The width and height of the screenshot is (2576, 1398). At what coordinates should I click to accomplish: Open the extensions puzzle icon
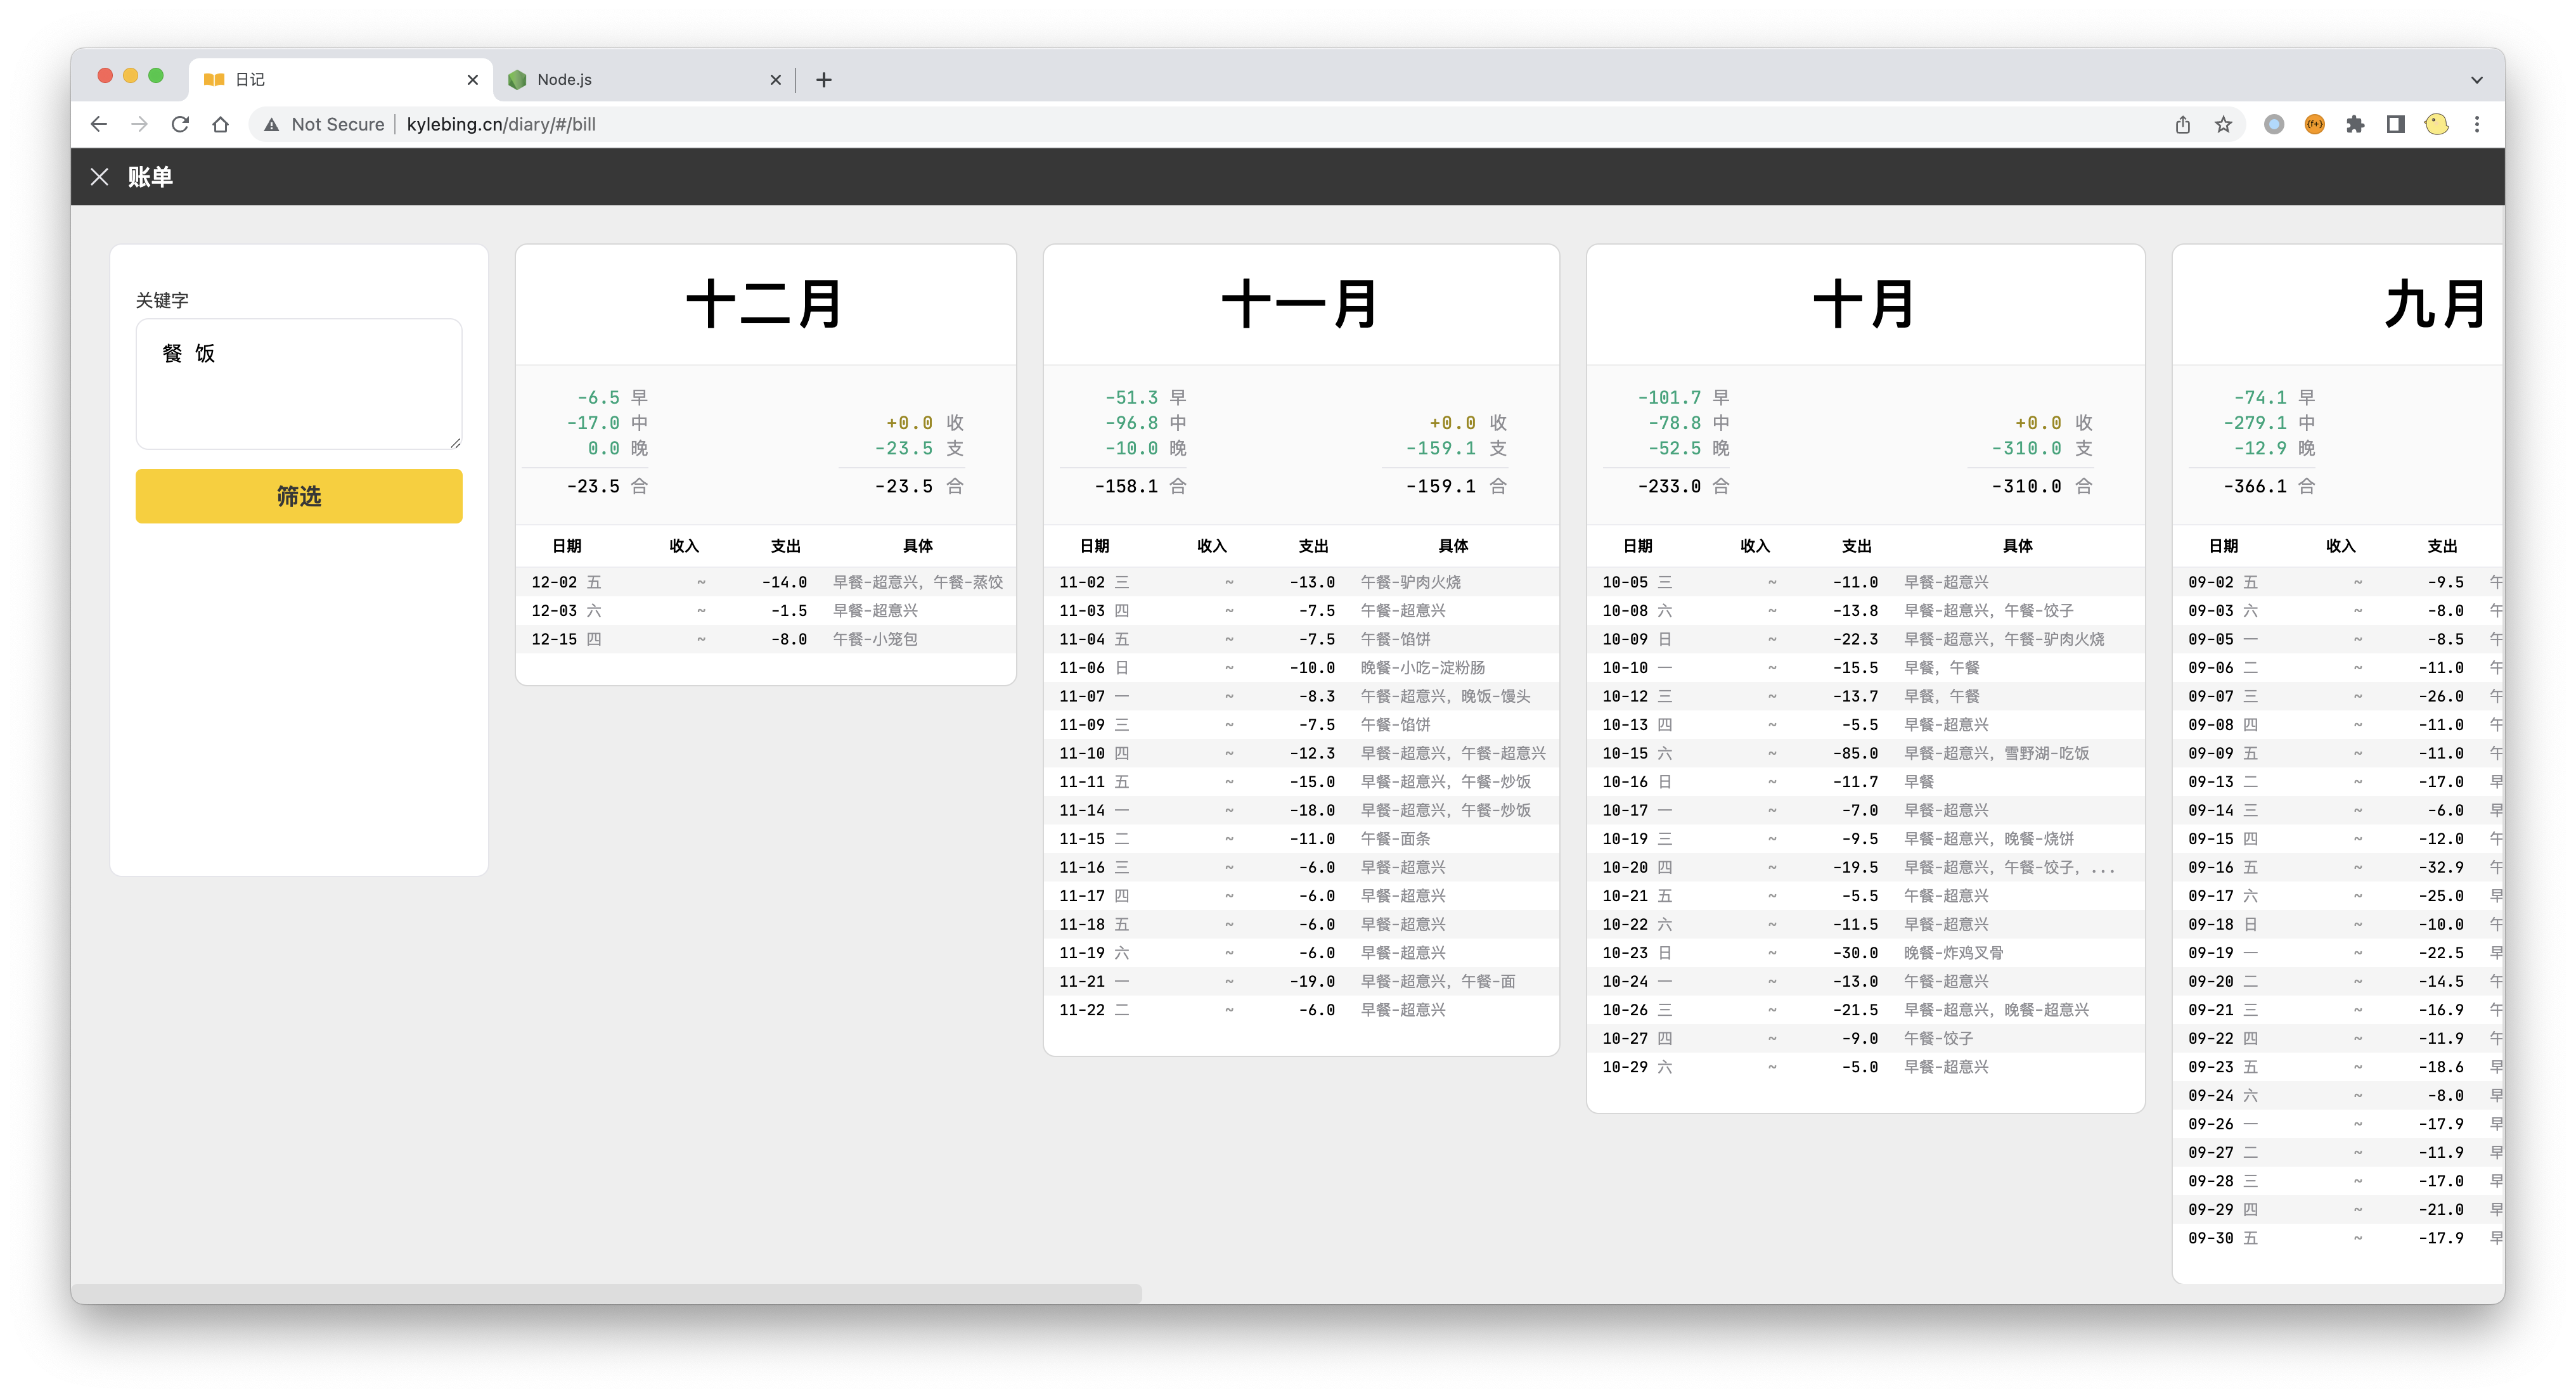tap(2355, 124)
